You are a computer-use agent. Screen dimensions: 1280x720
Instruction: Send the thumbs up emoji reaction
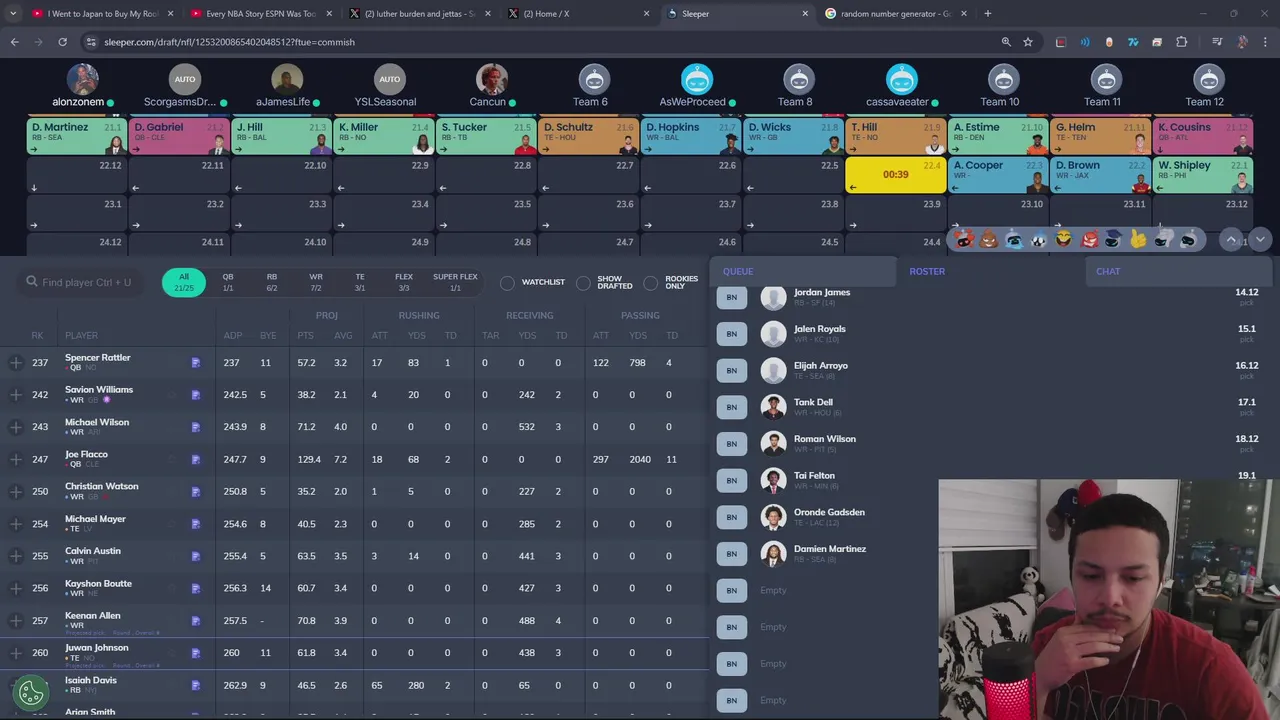pyautogui.click(x=1138, y=240)
